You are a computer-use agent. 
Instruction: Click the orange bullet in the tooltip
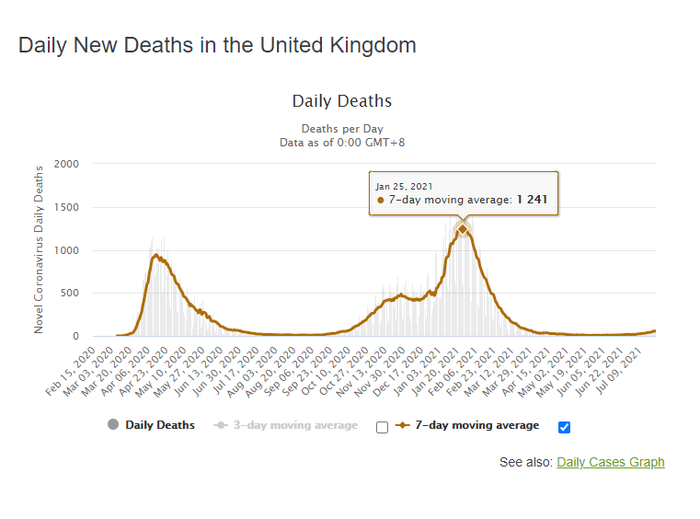point(381,201)
